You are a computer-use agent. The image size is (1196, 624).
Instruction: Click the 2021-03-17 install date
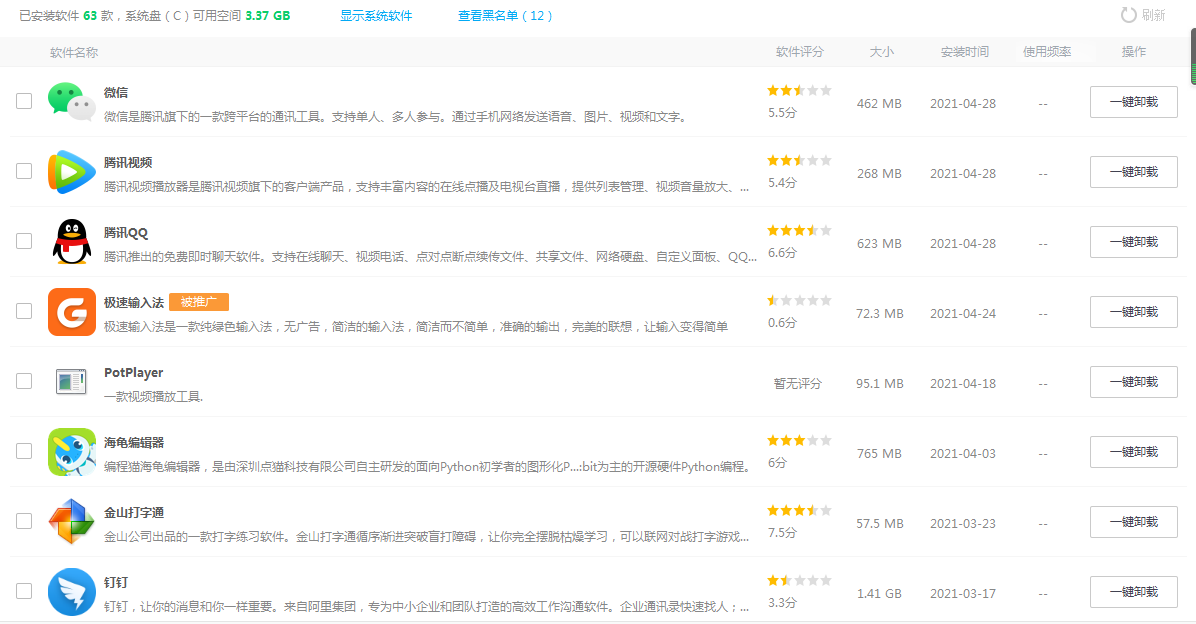tap(963, 593)
